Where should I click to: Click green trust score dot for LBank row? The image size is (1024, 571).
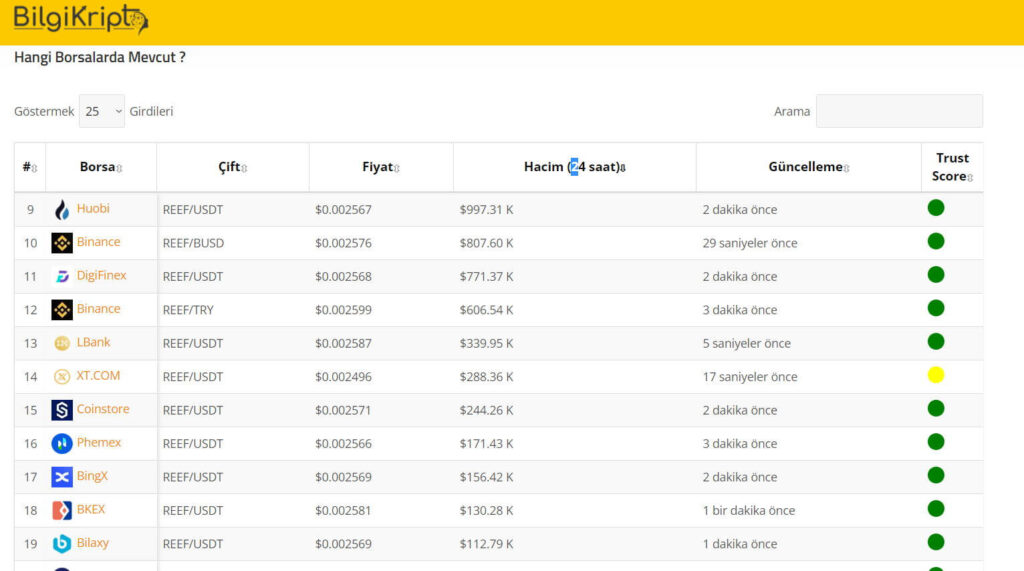(936, 342)
